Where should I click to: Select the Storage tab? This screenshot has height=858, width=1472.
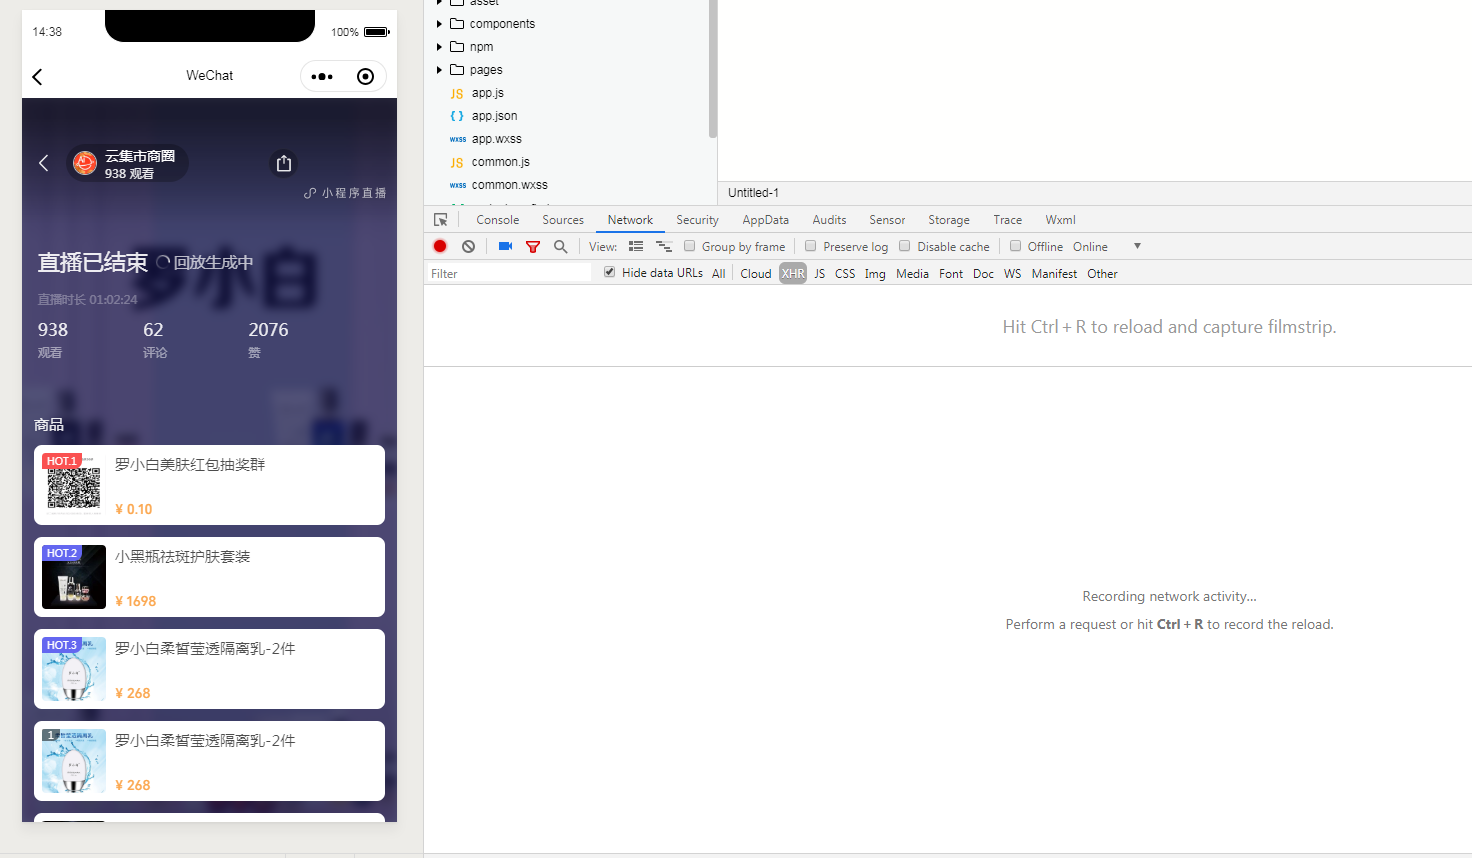949,220
